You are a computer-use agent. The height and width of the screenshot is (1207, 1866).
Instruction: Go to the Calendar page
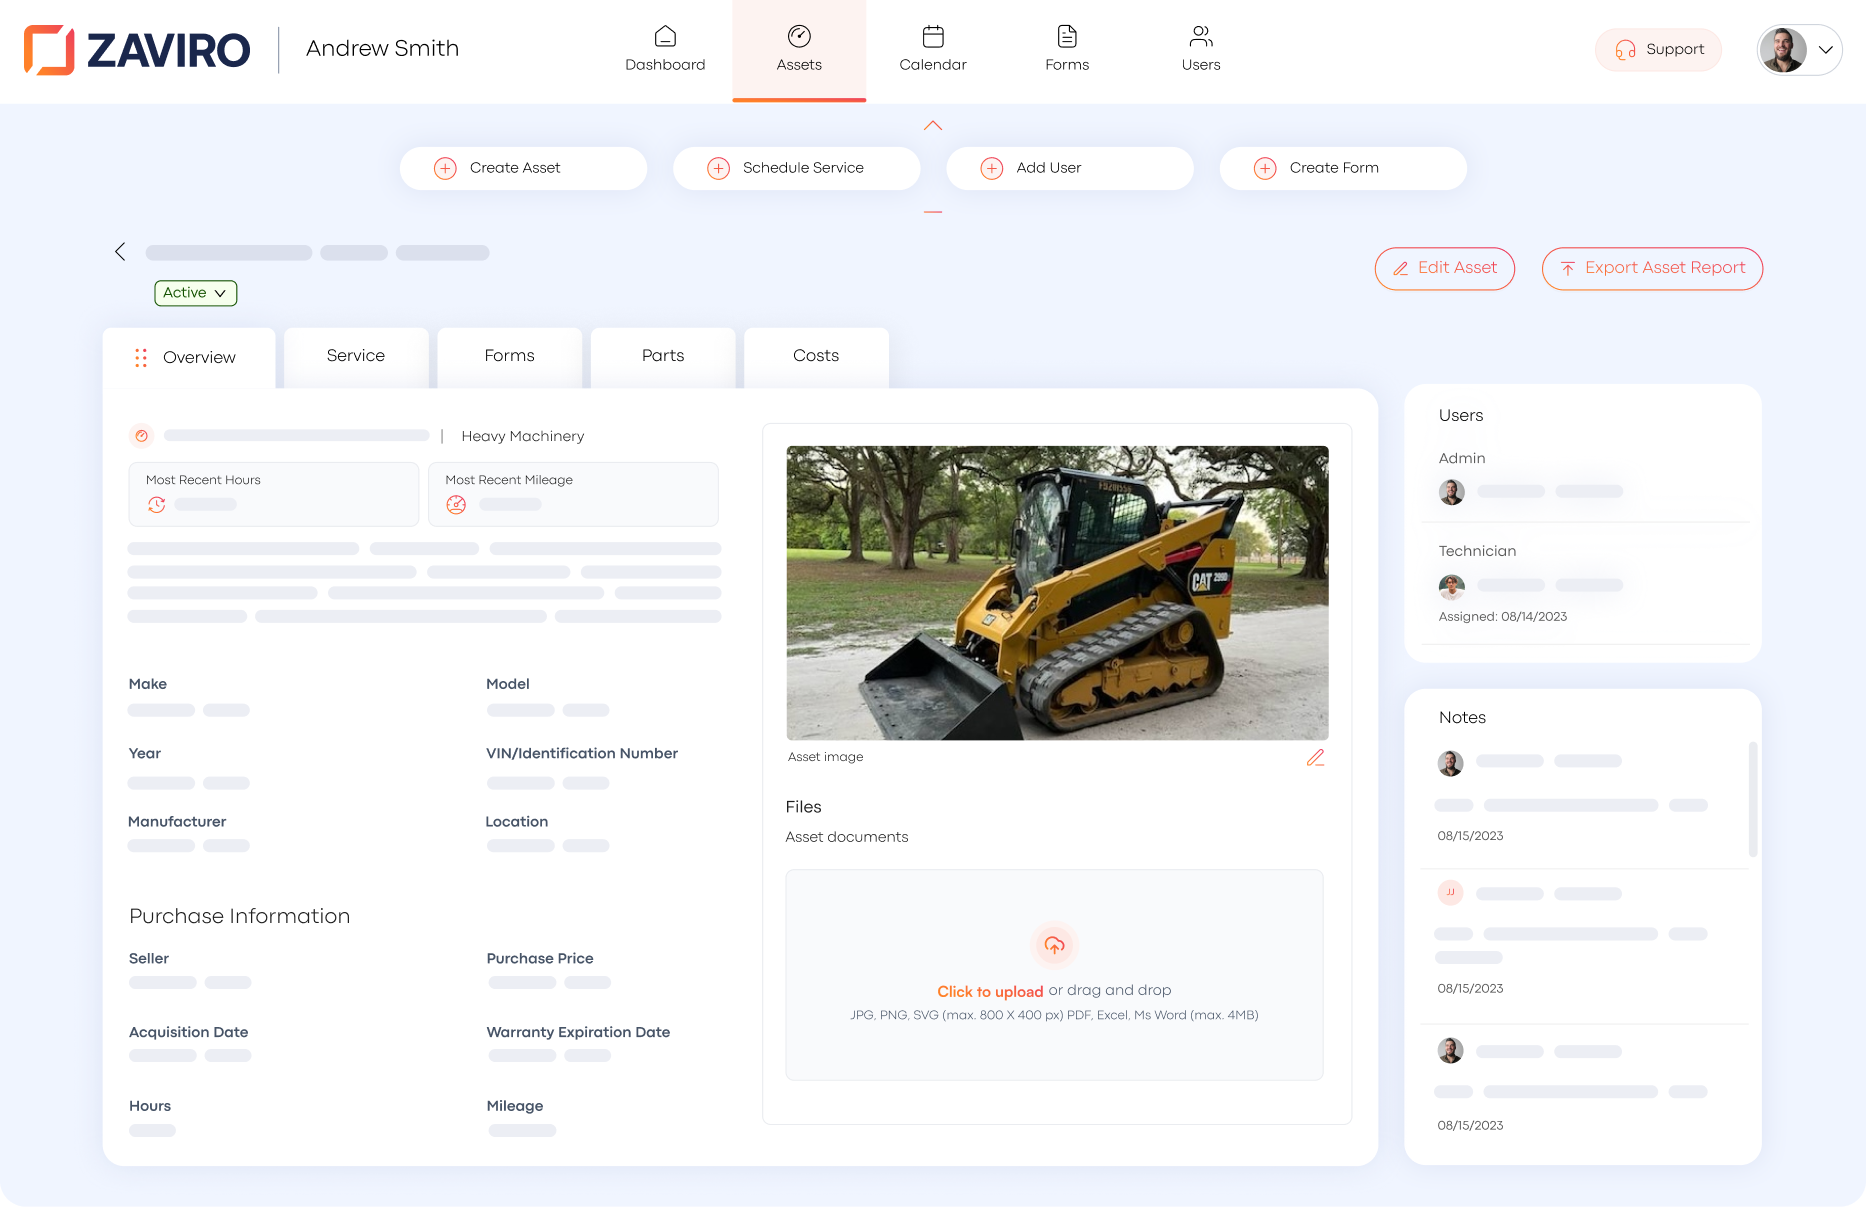tap(933, 50)
